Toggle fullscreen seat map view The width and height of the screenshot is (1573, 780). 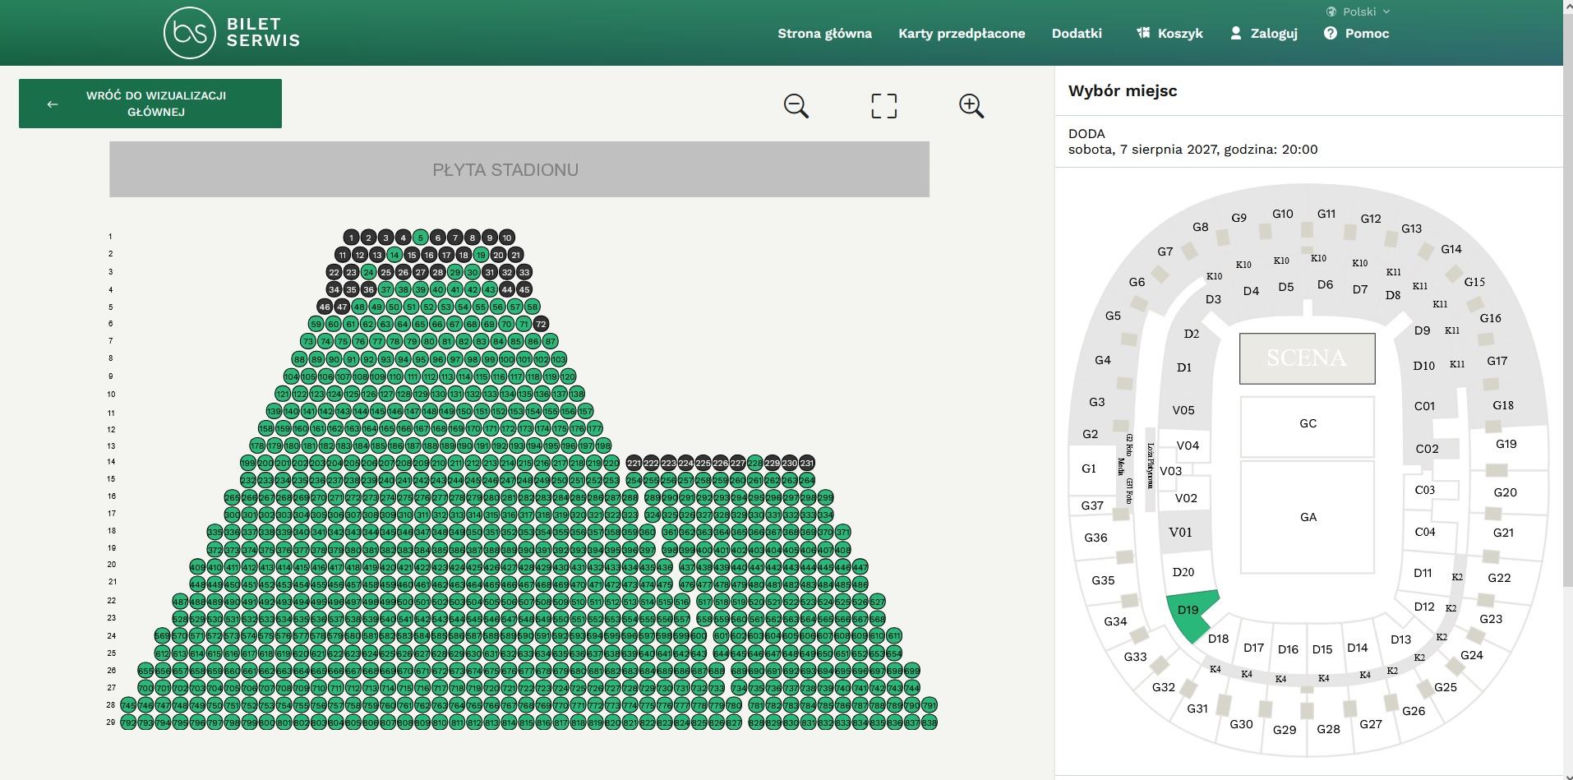pyautogui.click(x=884, y=106)
